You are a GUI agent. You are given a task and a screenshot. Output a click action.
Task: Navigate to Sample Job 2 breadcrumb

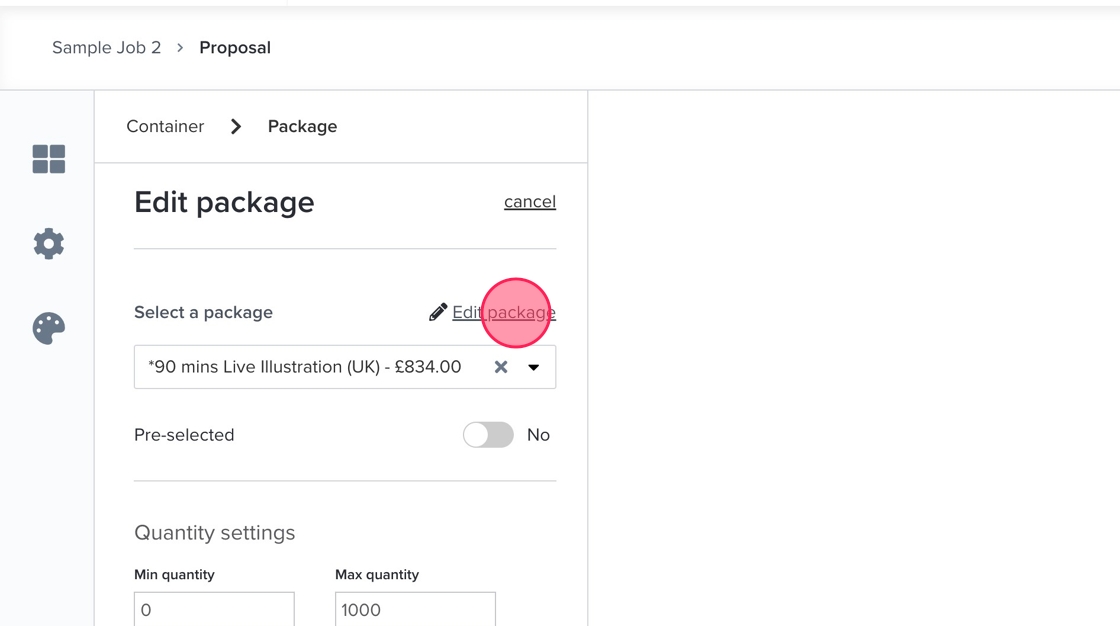pos(106,48)
